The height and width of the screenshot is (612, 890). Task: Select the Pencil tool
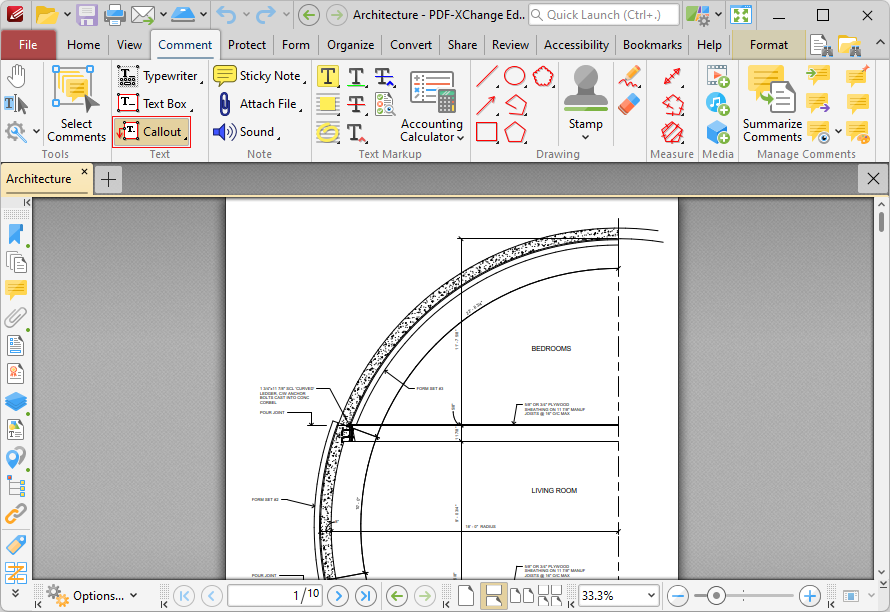(629, 76)
